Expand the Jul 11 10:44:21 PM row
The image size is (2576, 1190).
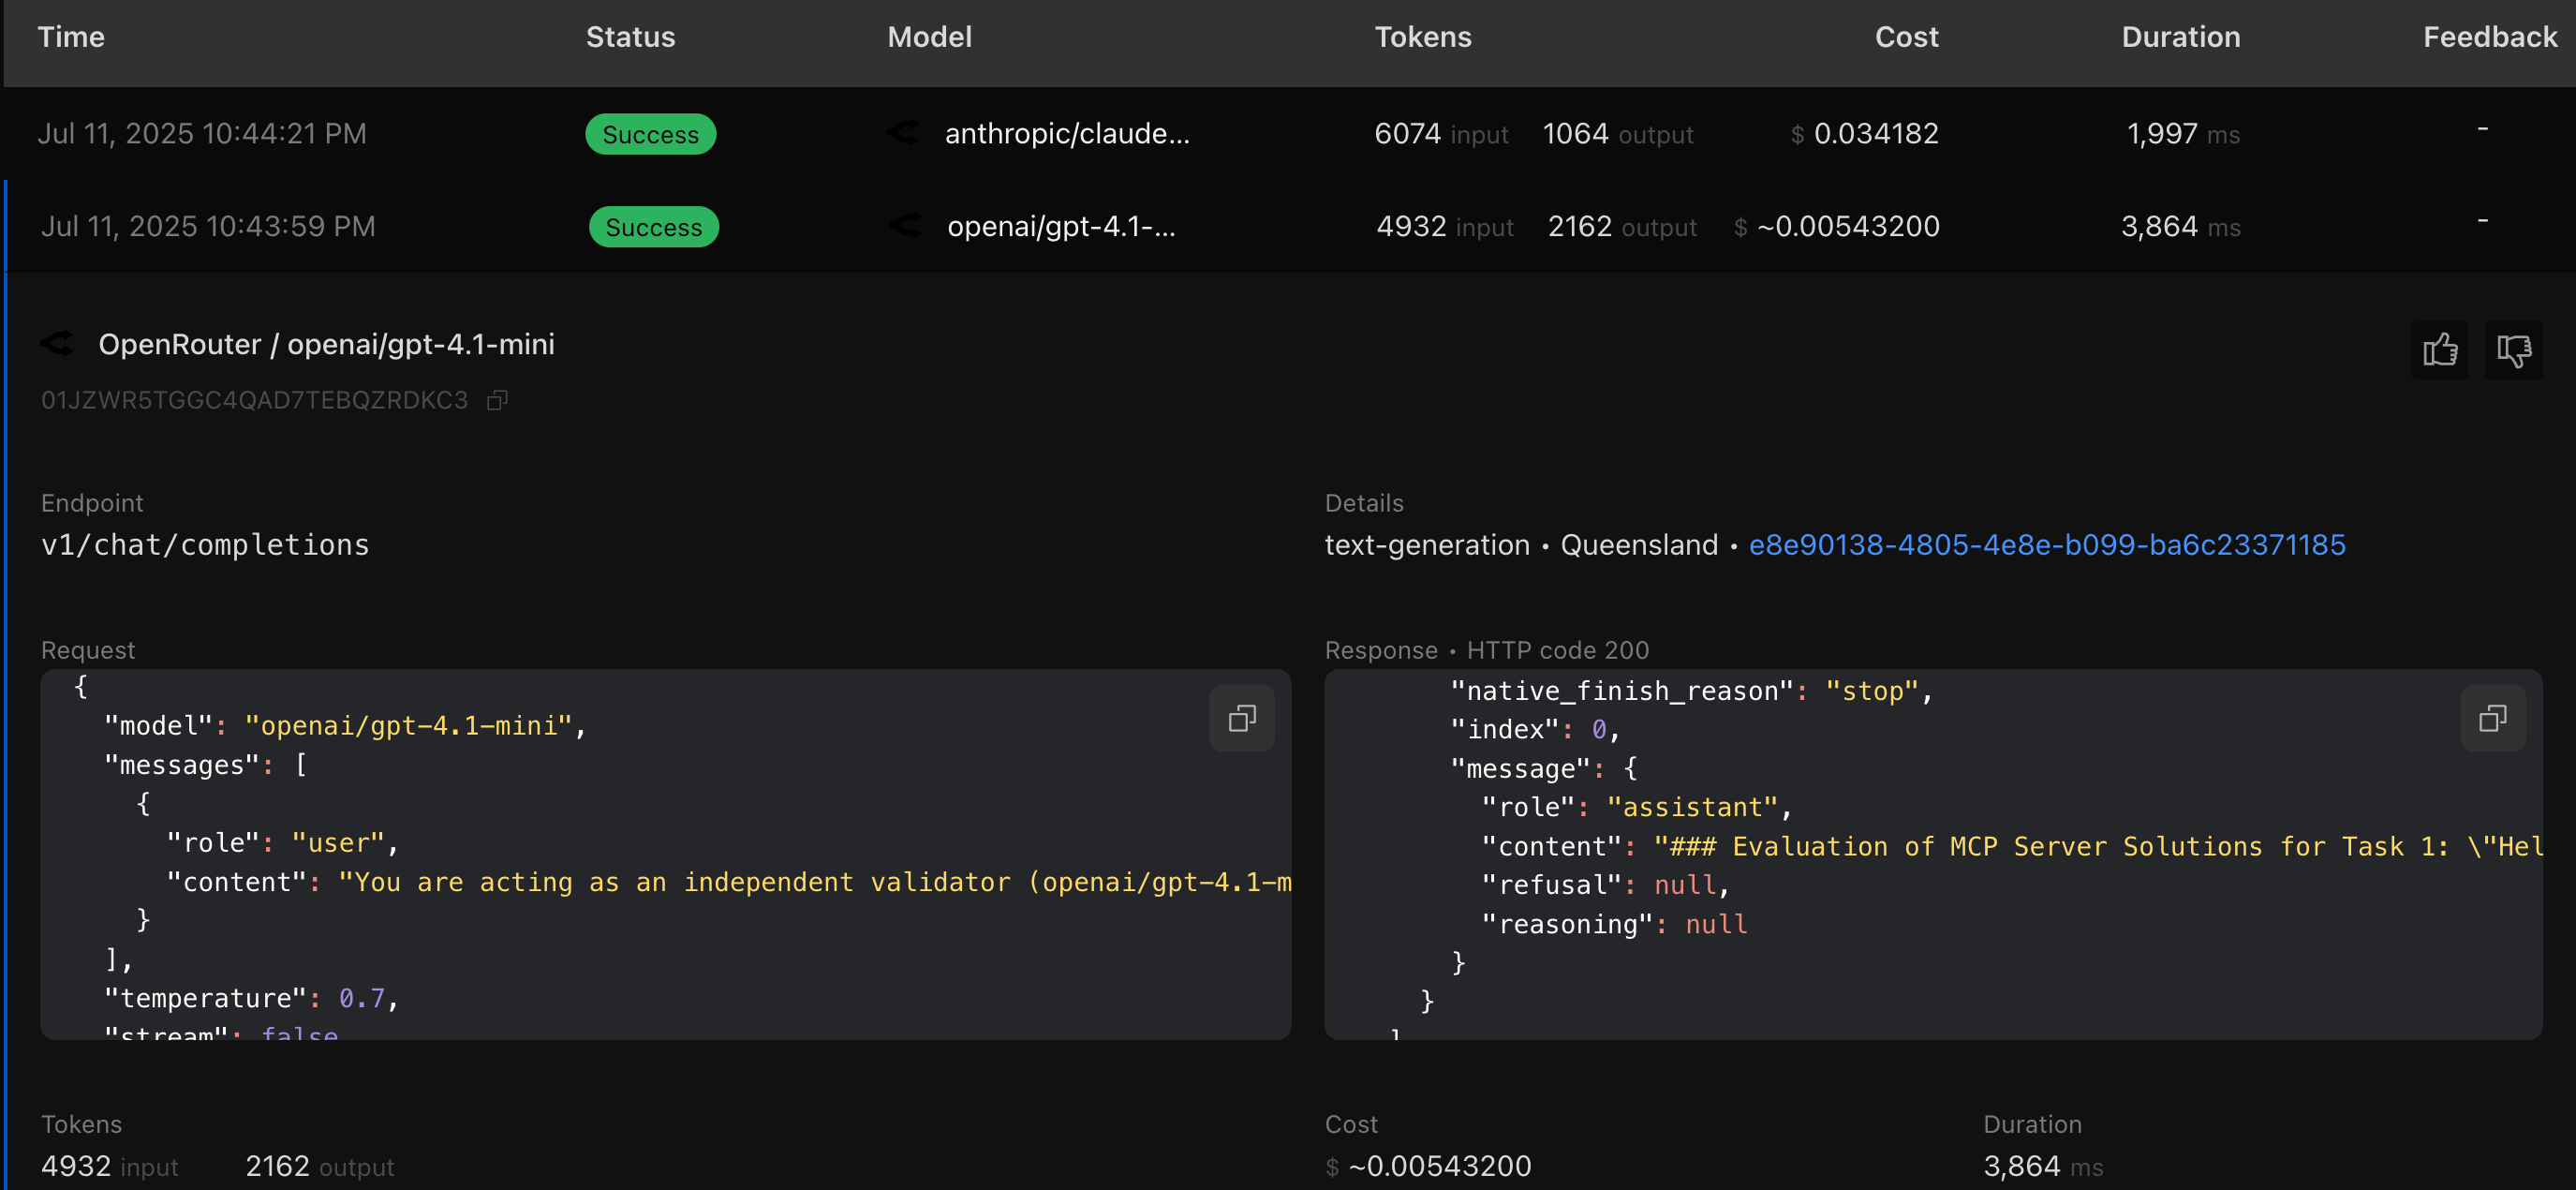point(1290,133)
